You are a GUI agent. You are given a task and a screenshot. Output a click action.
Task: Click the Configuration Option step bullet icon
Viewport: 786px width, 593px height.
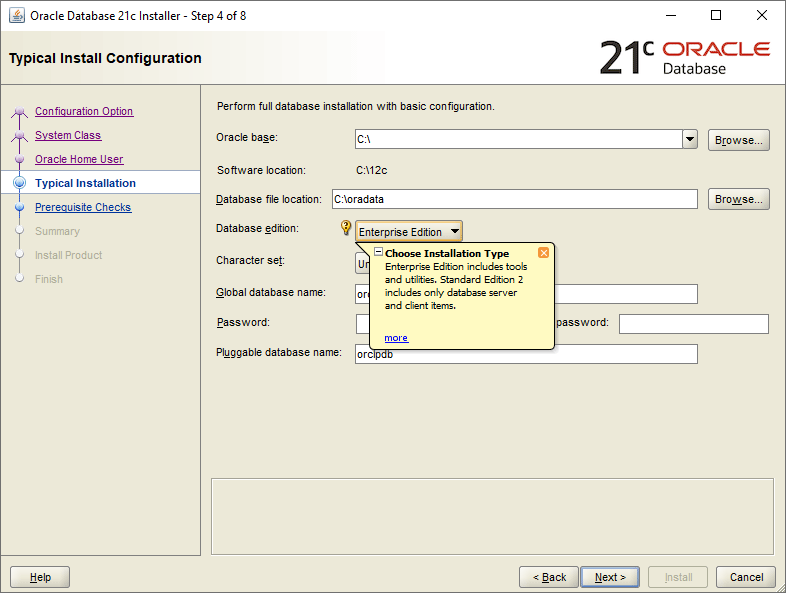pos(20,111)
